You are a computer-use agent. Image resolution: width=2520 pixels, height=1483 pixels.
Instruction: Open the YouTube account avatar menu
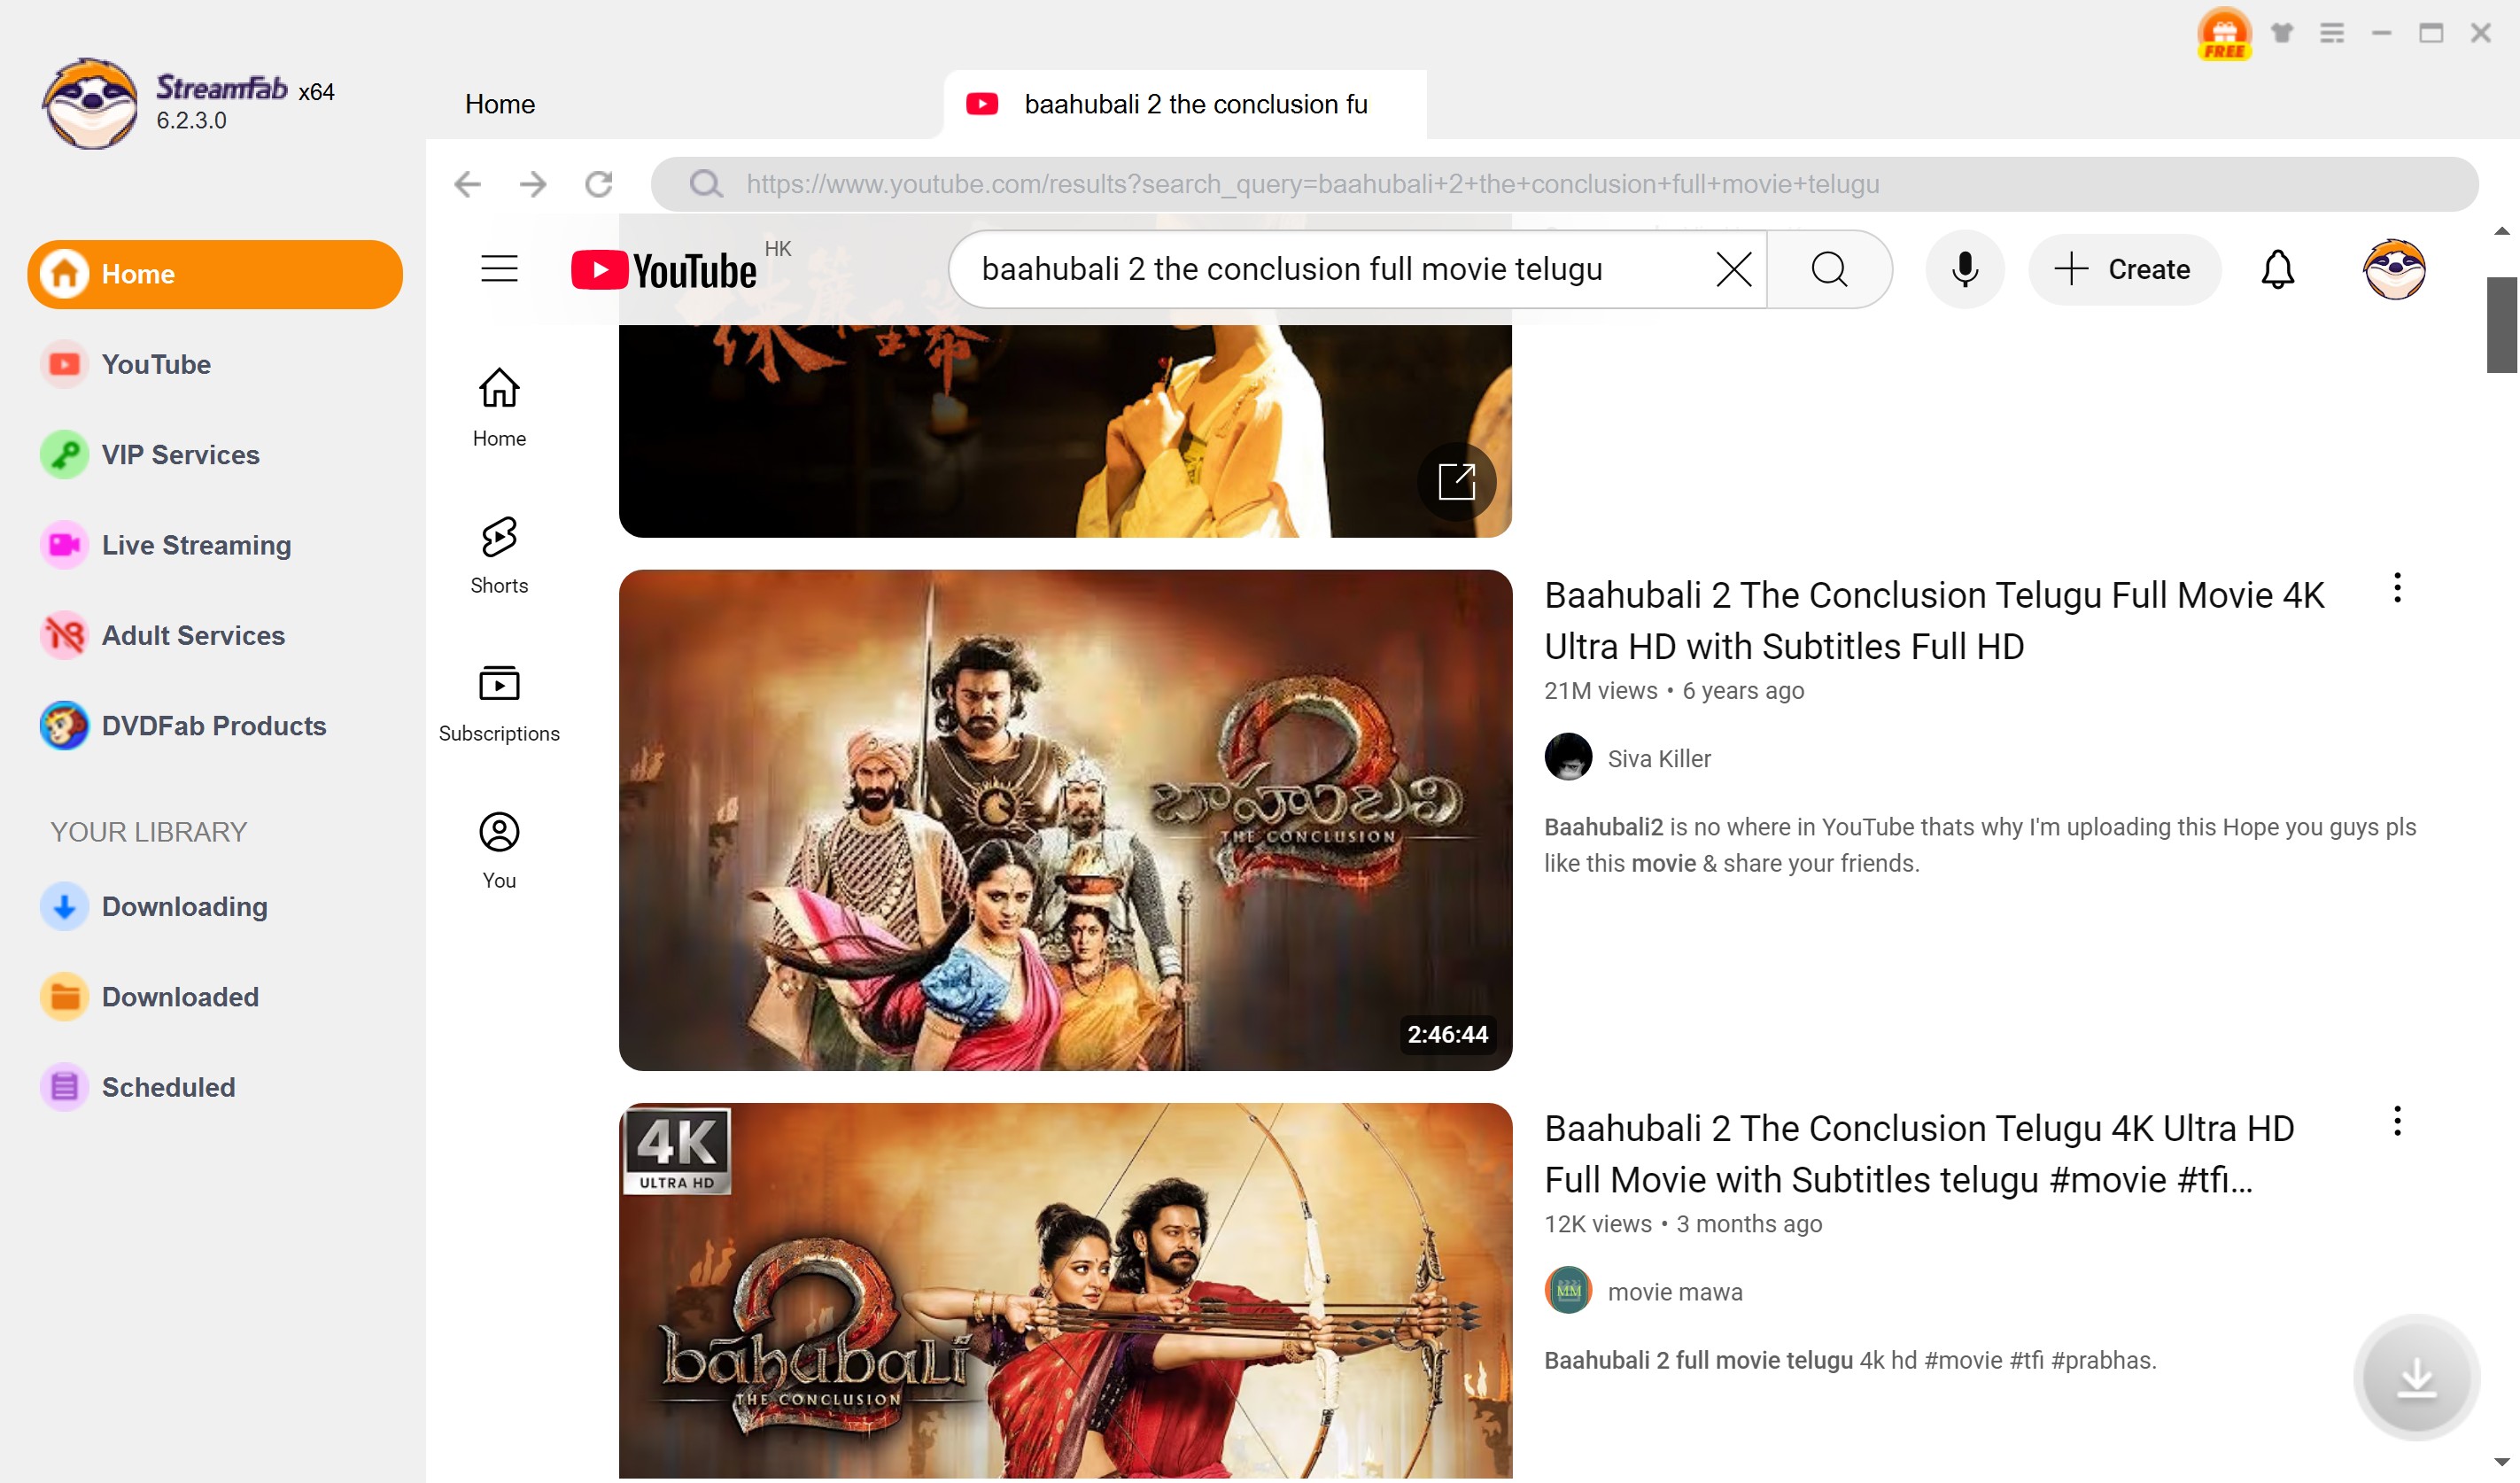coord(2393,269)
